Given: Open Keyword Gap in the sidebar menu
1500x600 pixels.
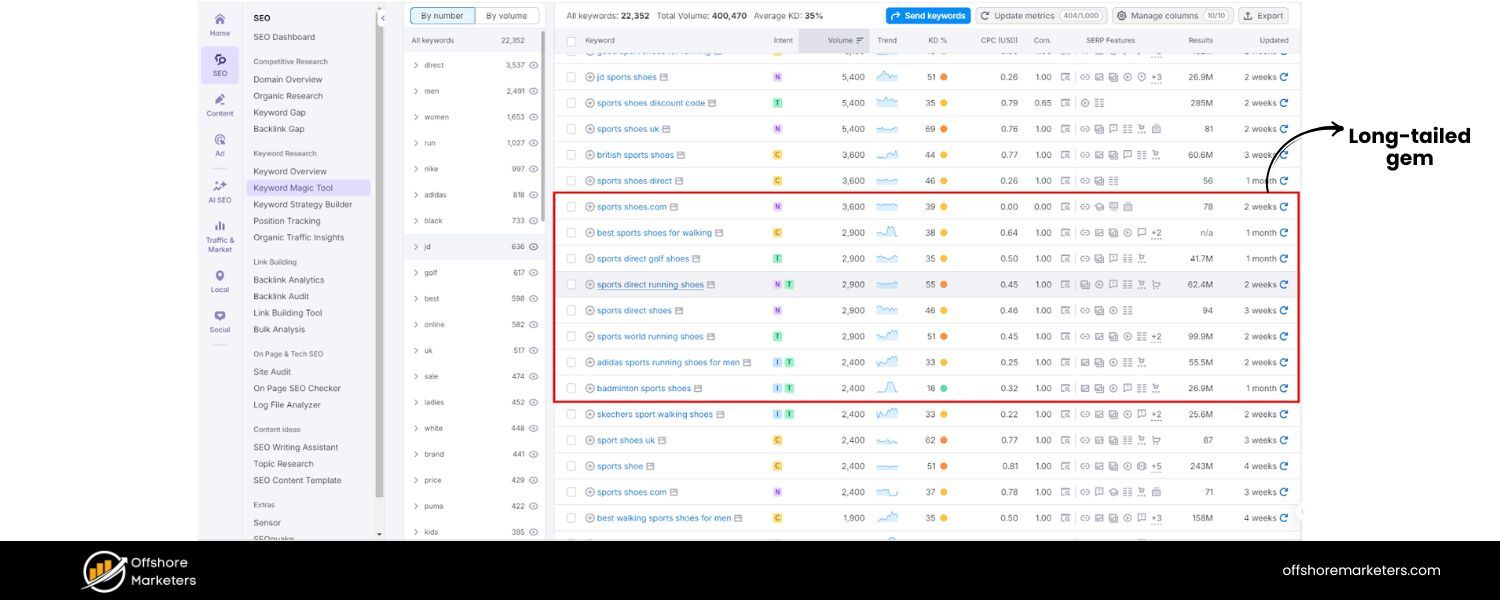Looking at the screenshot, I should (279, 113).
